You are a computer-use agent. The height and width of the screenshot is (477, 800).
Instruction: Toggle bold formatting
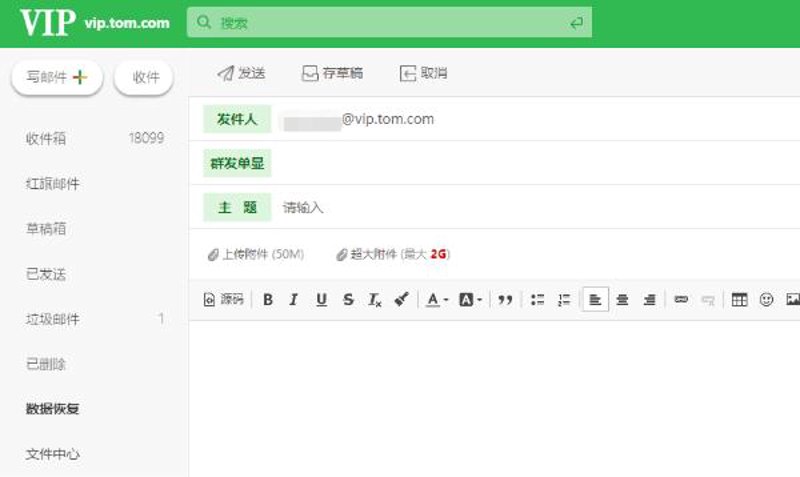tap(267, 299)
